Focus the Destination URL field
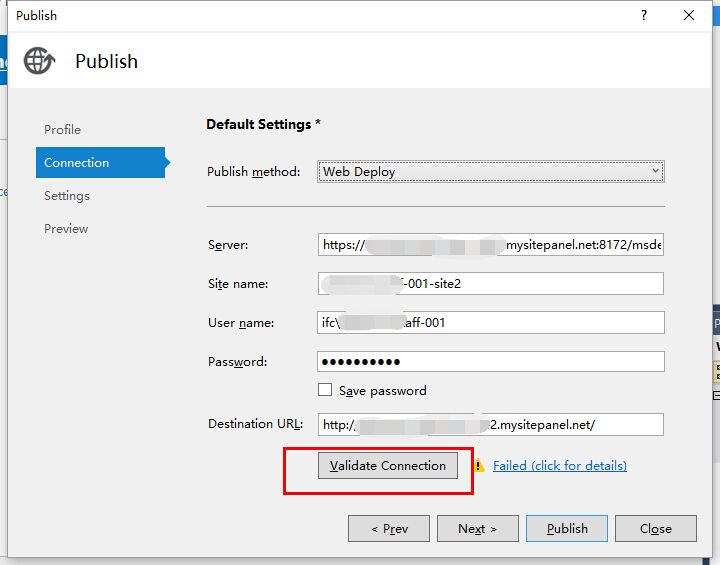Viewport: 720px width, 565px height. coord(490,424)
